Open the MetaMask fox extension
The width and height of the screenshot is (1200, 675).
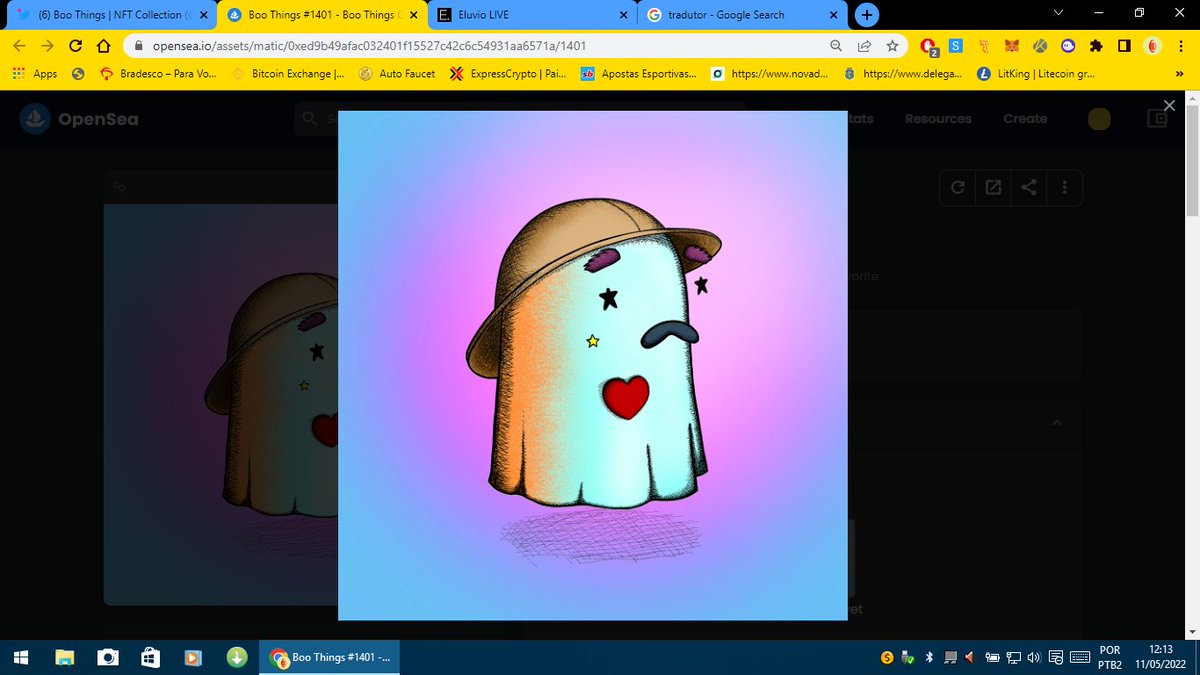click(1012, 46)
